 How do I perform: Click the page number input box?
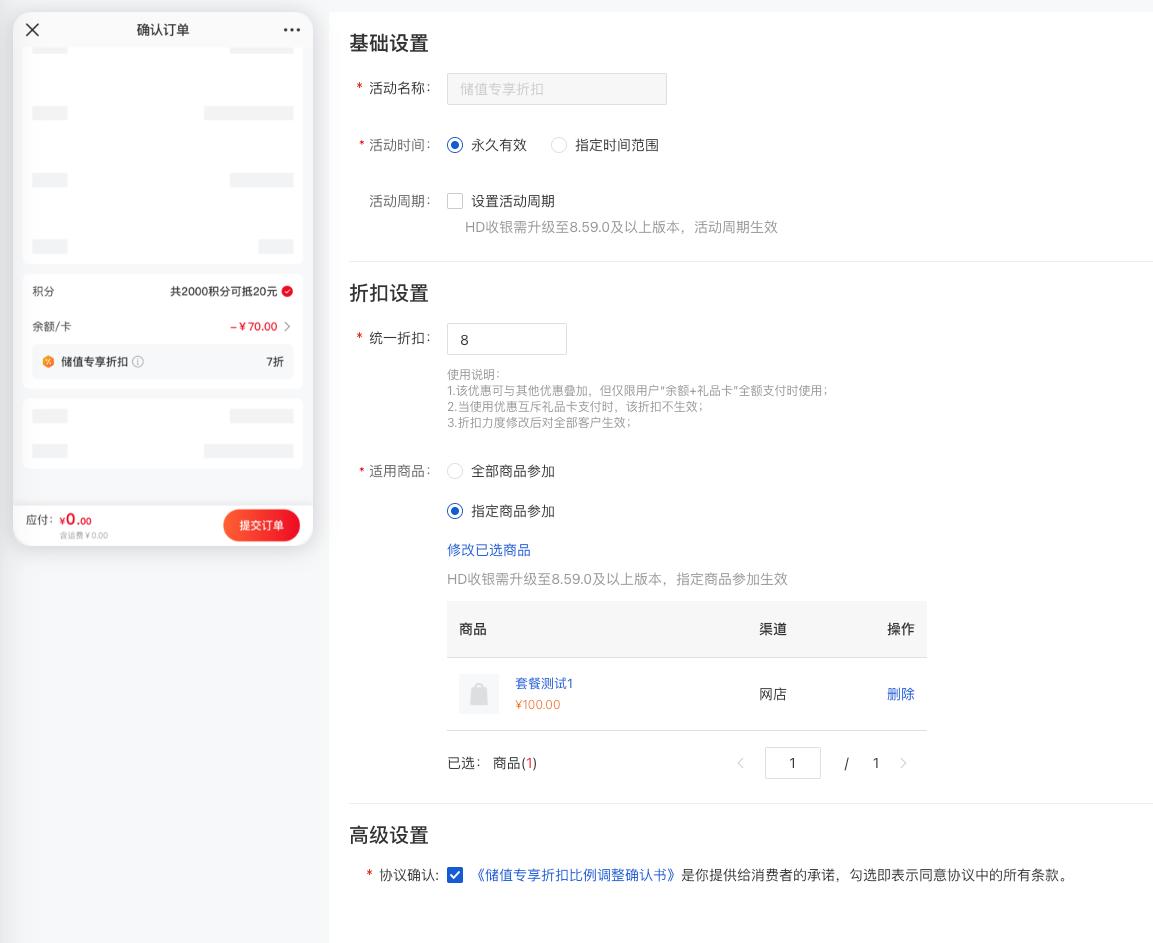tap(793, 763)
